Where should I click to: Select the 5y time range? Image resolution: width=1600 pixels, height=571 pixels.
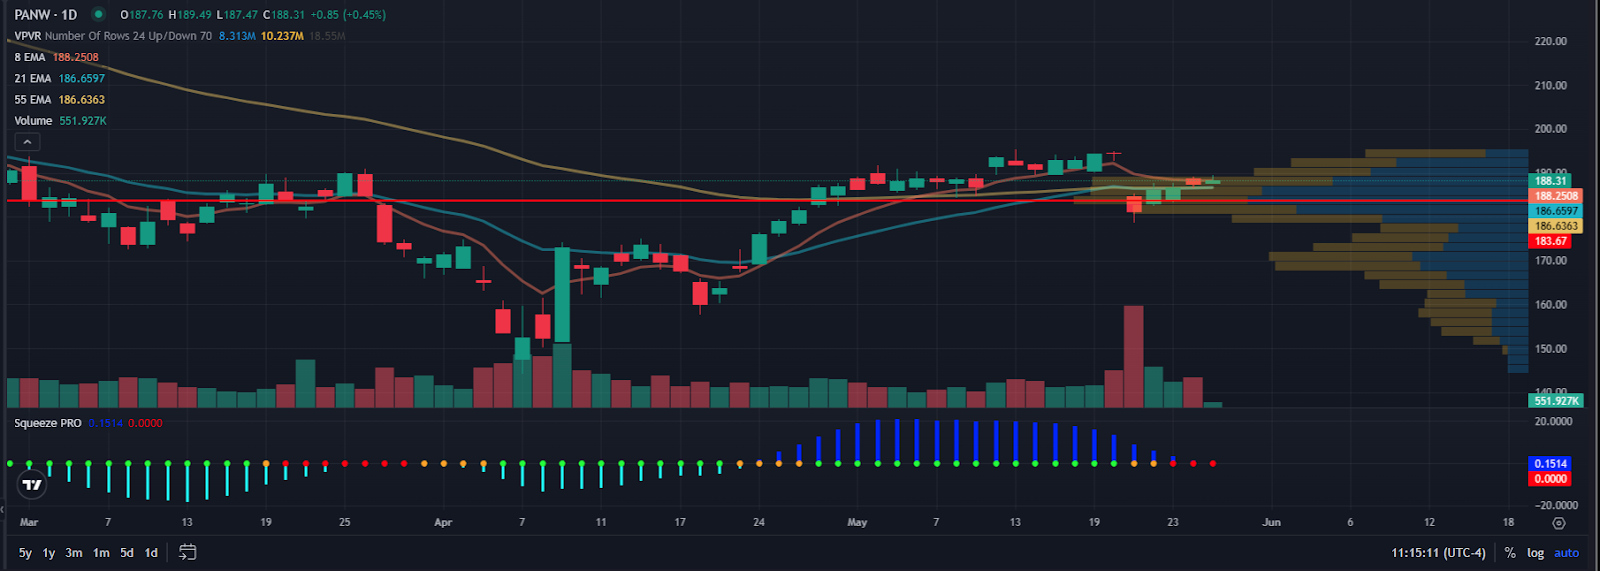(25, 553)
